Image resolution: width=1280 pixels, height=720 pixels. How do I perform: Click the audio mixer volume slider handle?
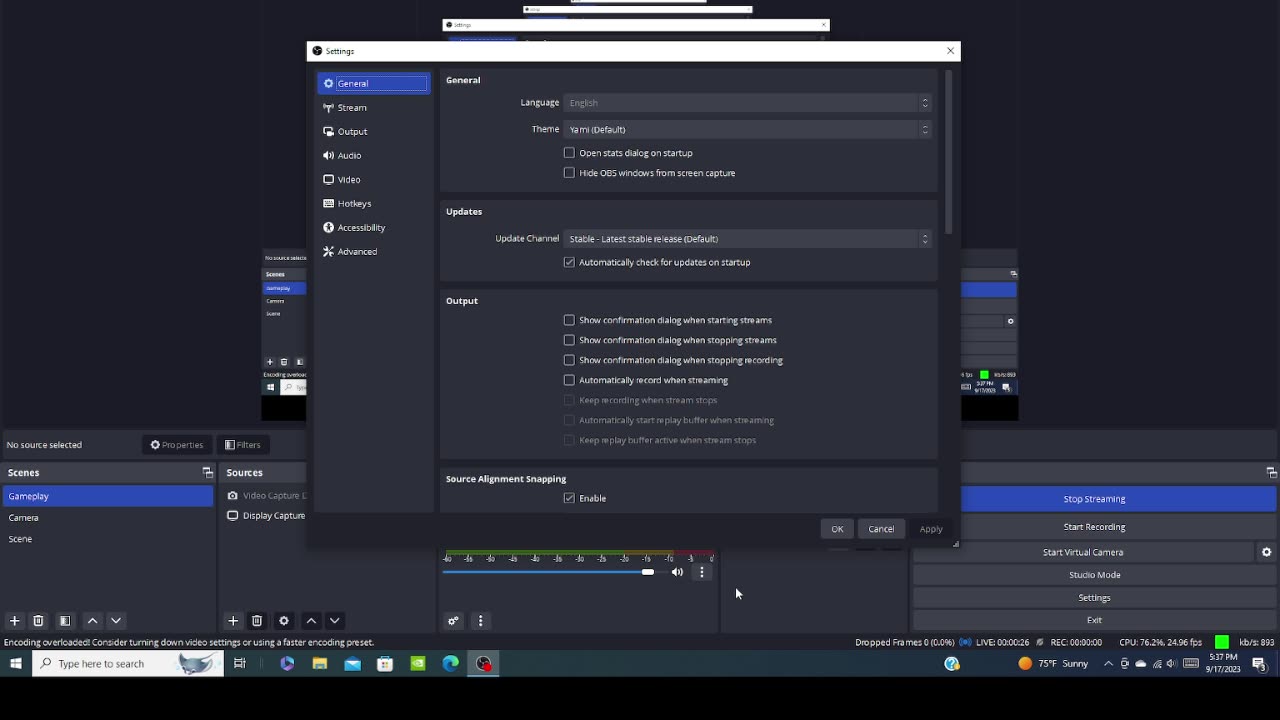[x=648, y=572]
